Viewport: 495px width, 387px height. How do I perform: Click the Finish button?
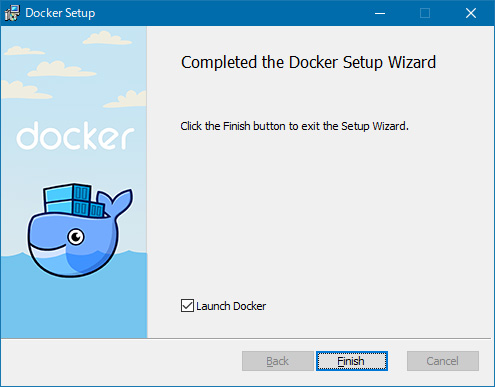click(x=352, y=361)
